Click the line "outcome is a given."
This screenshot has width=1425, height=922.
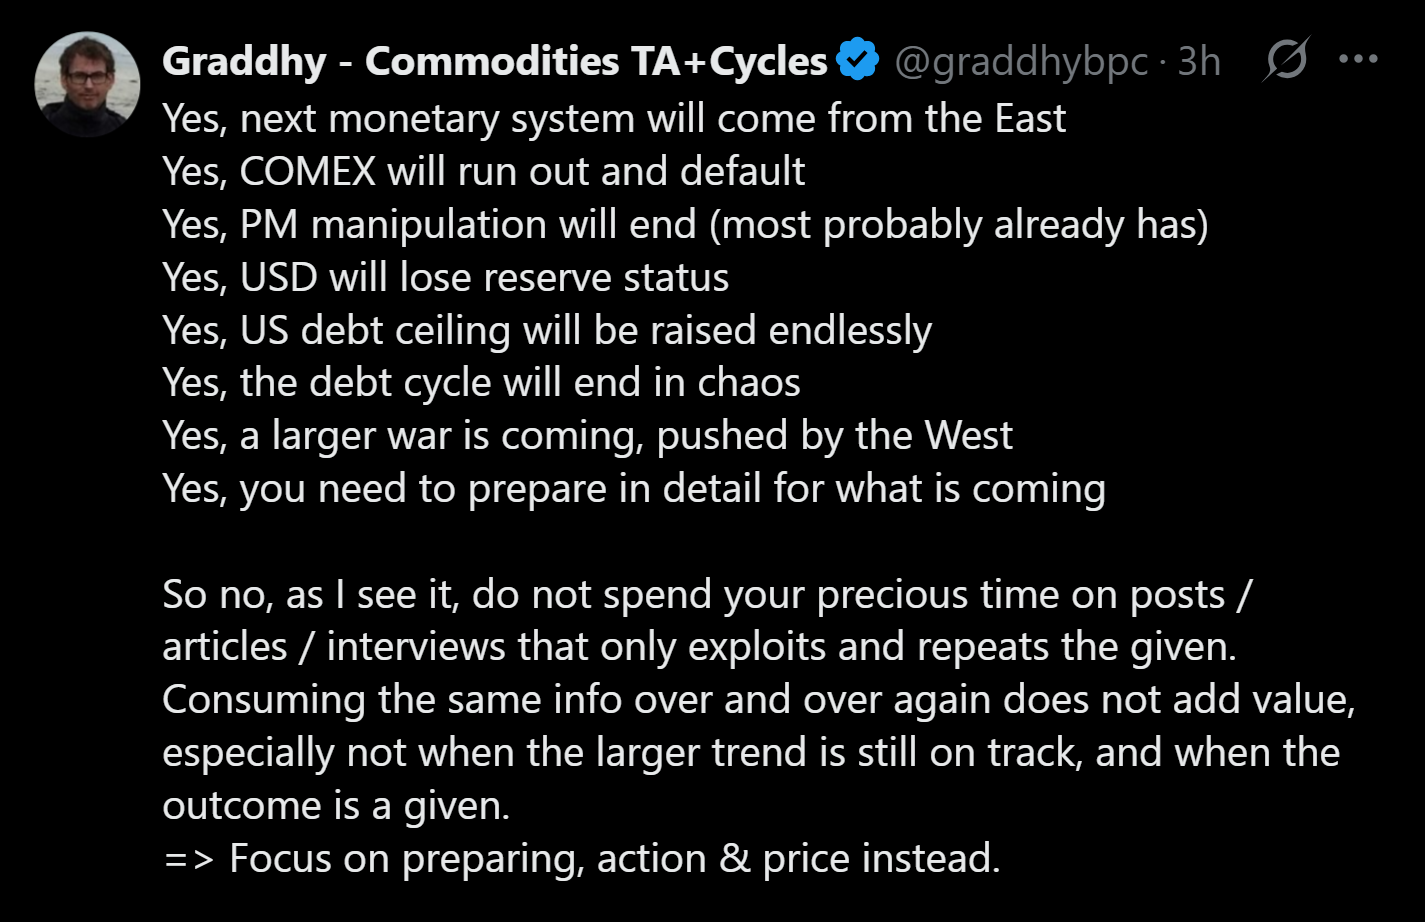click(x=336, y=806)
